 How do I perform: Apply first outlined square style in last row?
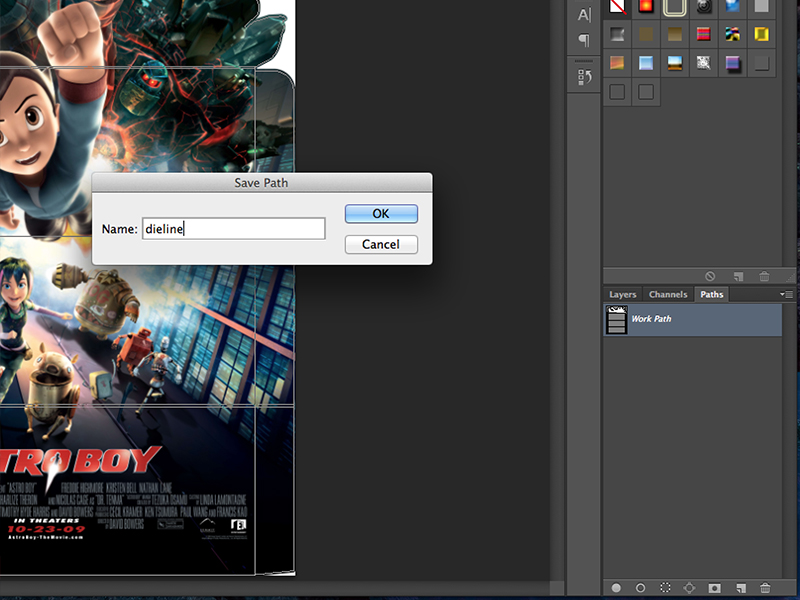pos(617,92)
